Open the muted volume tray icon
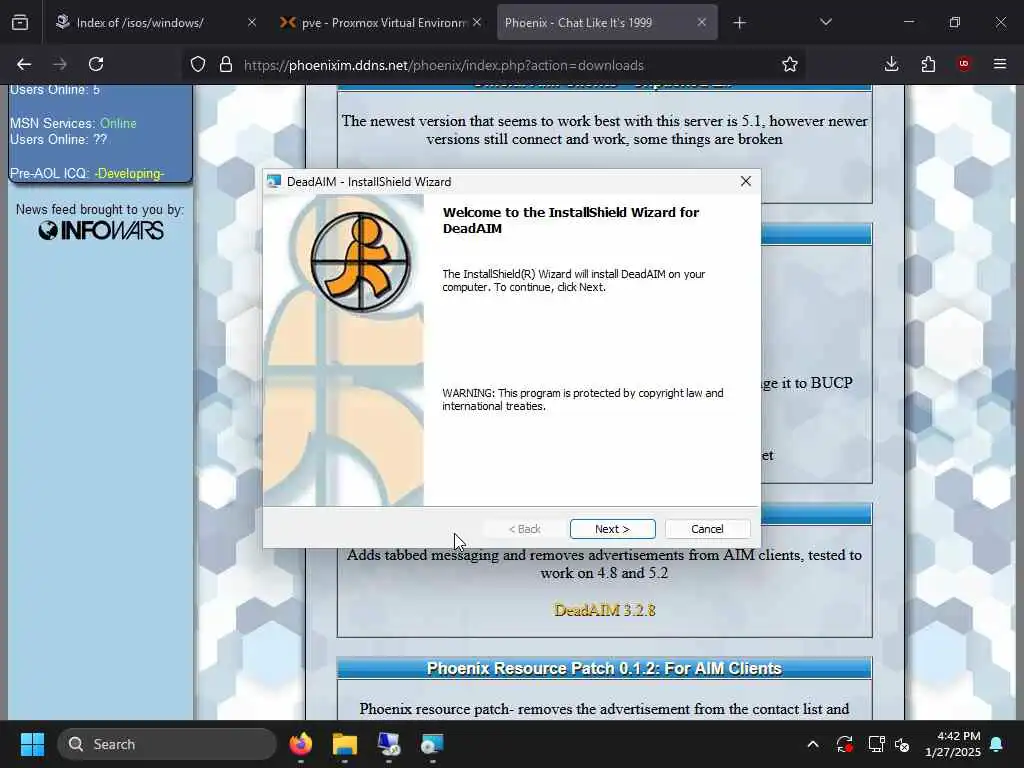 tap(903, 744)
